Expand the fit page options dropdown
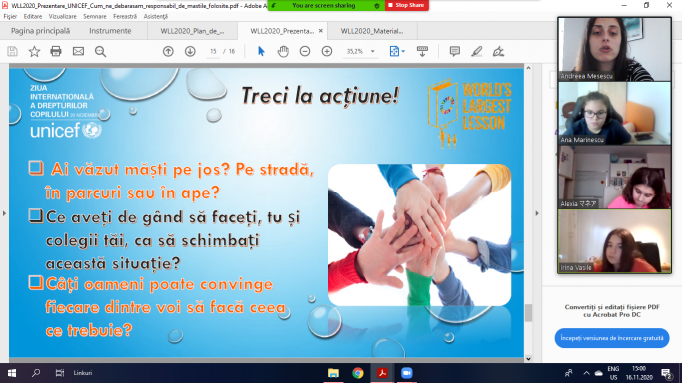This screenshot has height=383, width=682. (x=403, y=51)
